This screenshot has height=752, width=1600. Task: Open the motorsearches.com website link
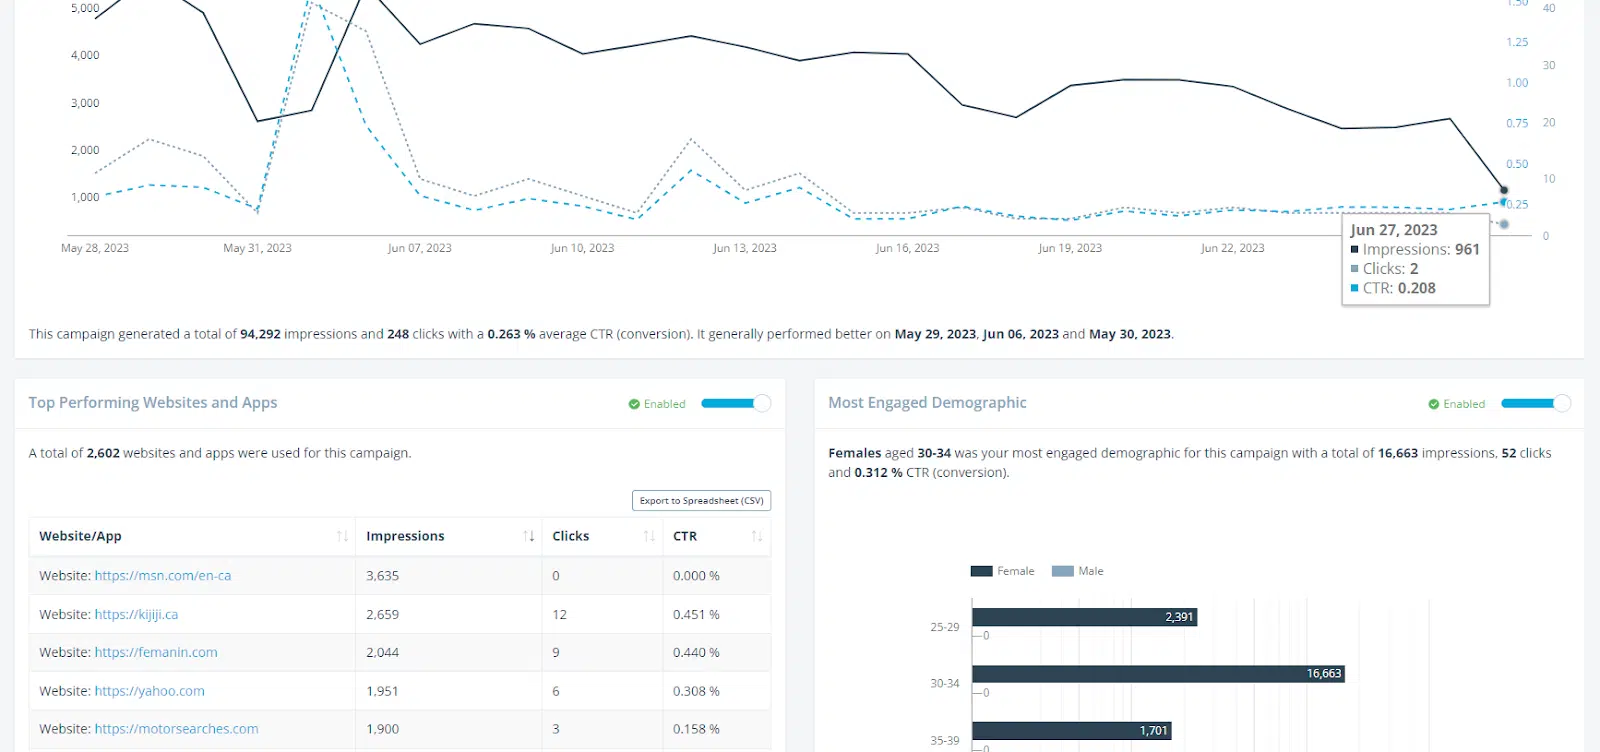pyautogui.click(x=176, y=729)
